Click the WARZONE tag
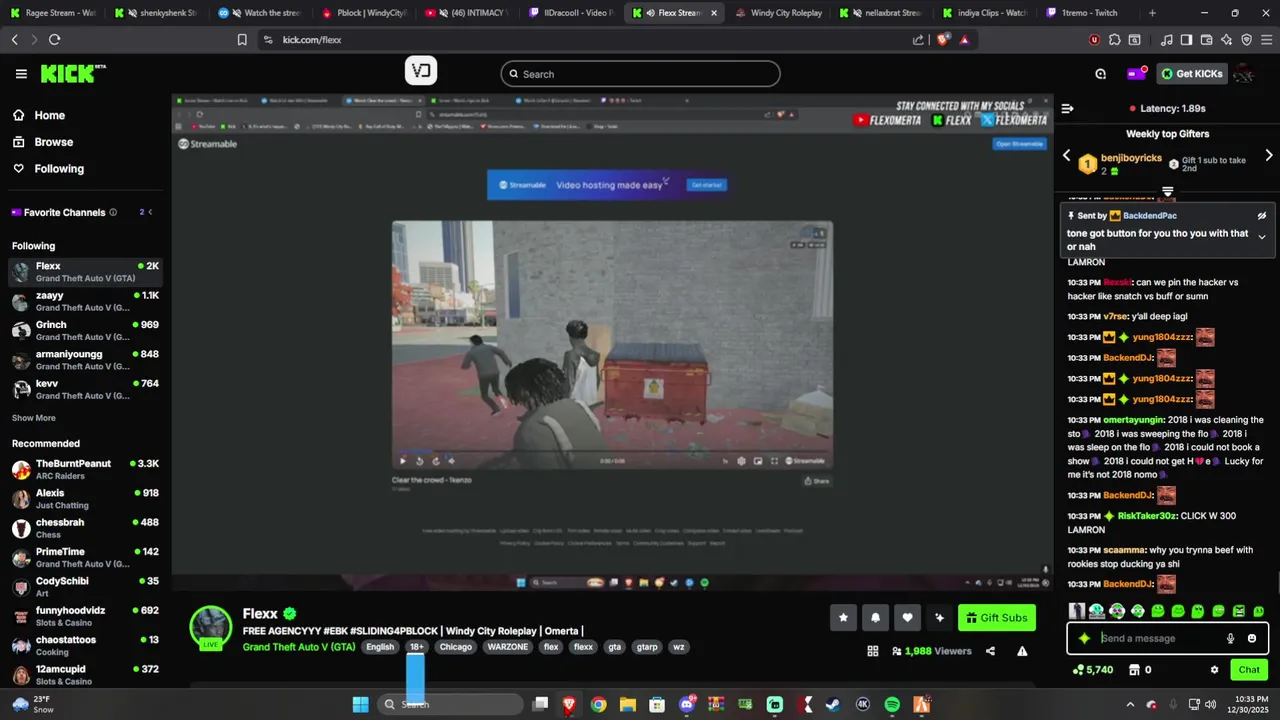The image size is (1280, 720). tap(507, 647)
